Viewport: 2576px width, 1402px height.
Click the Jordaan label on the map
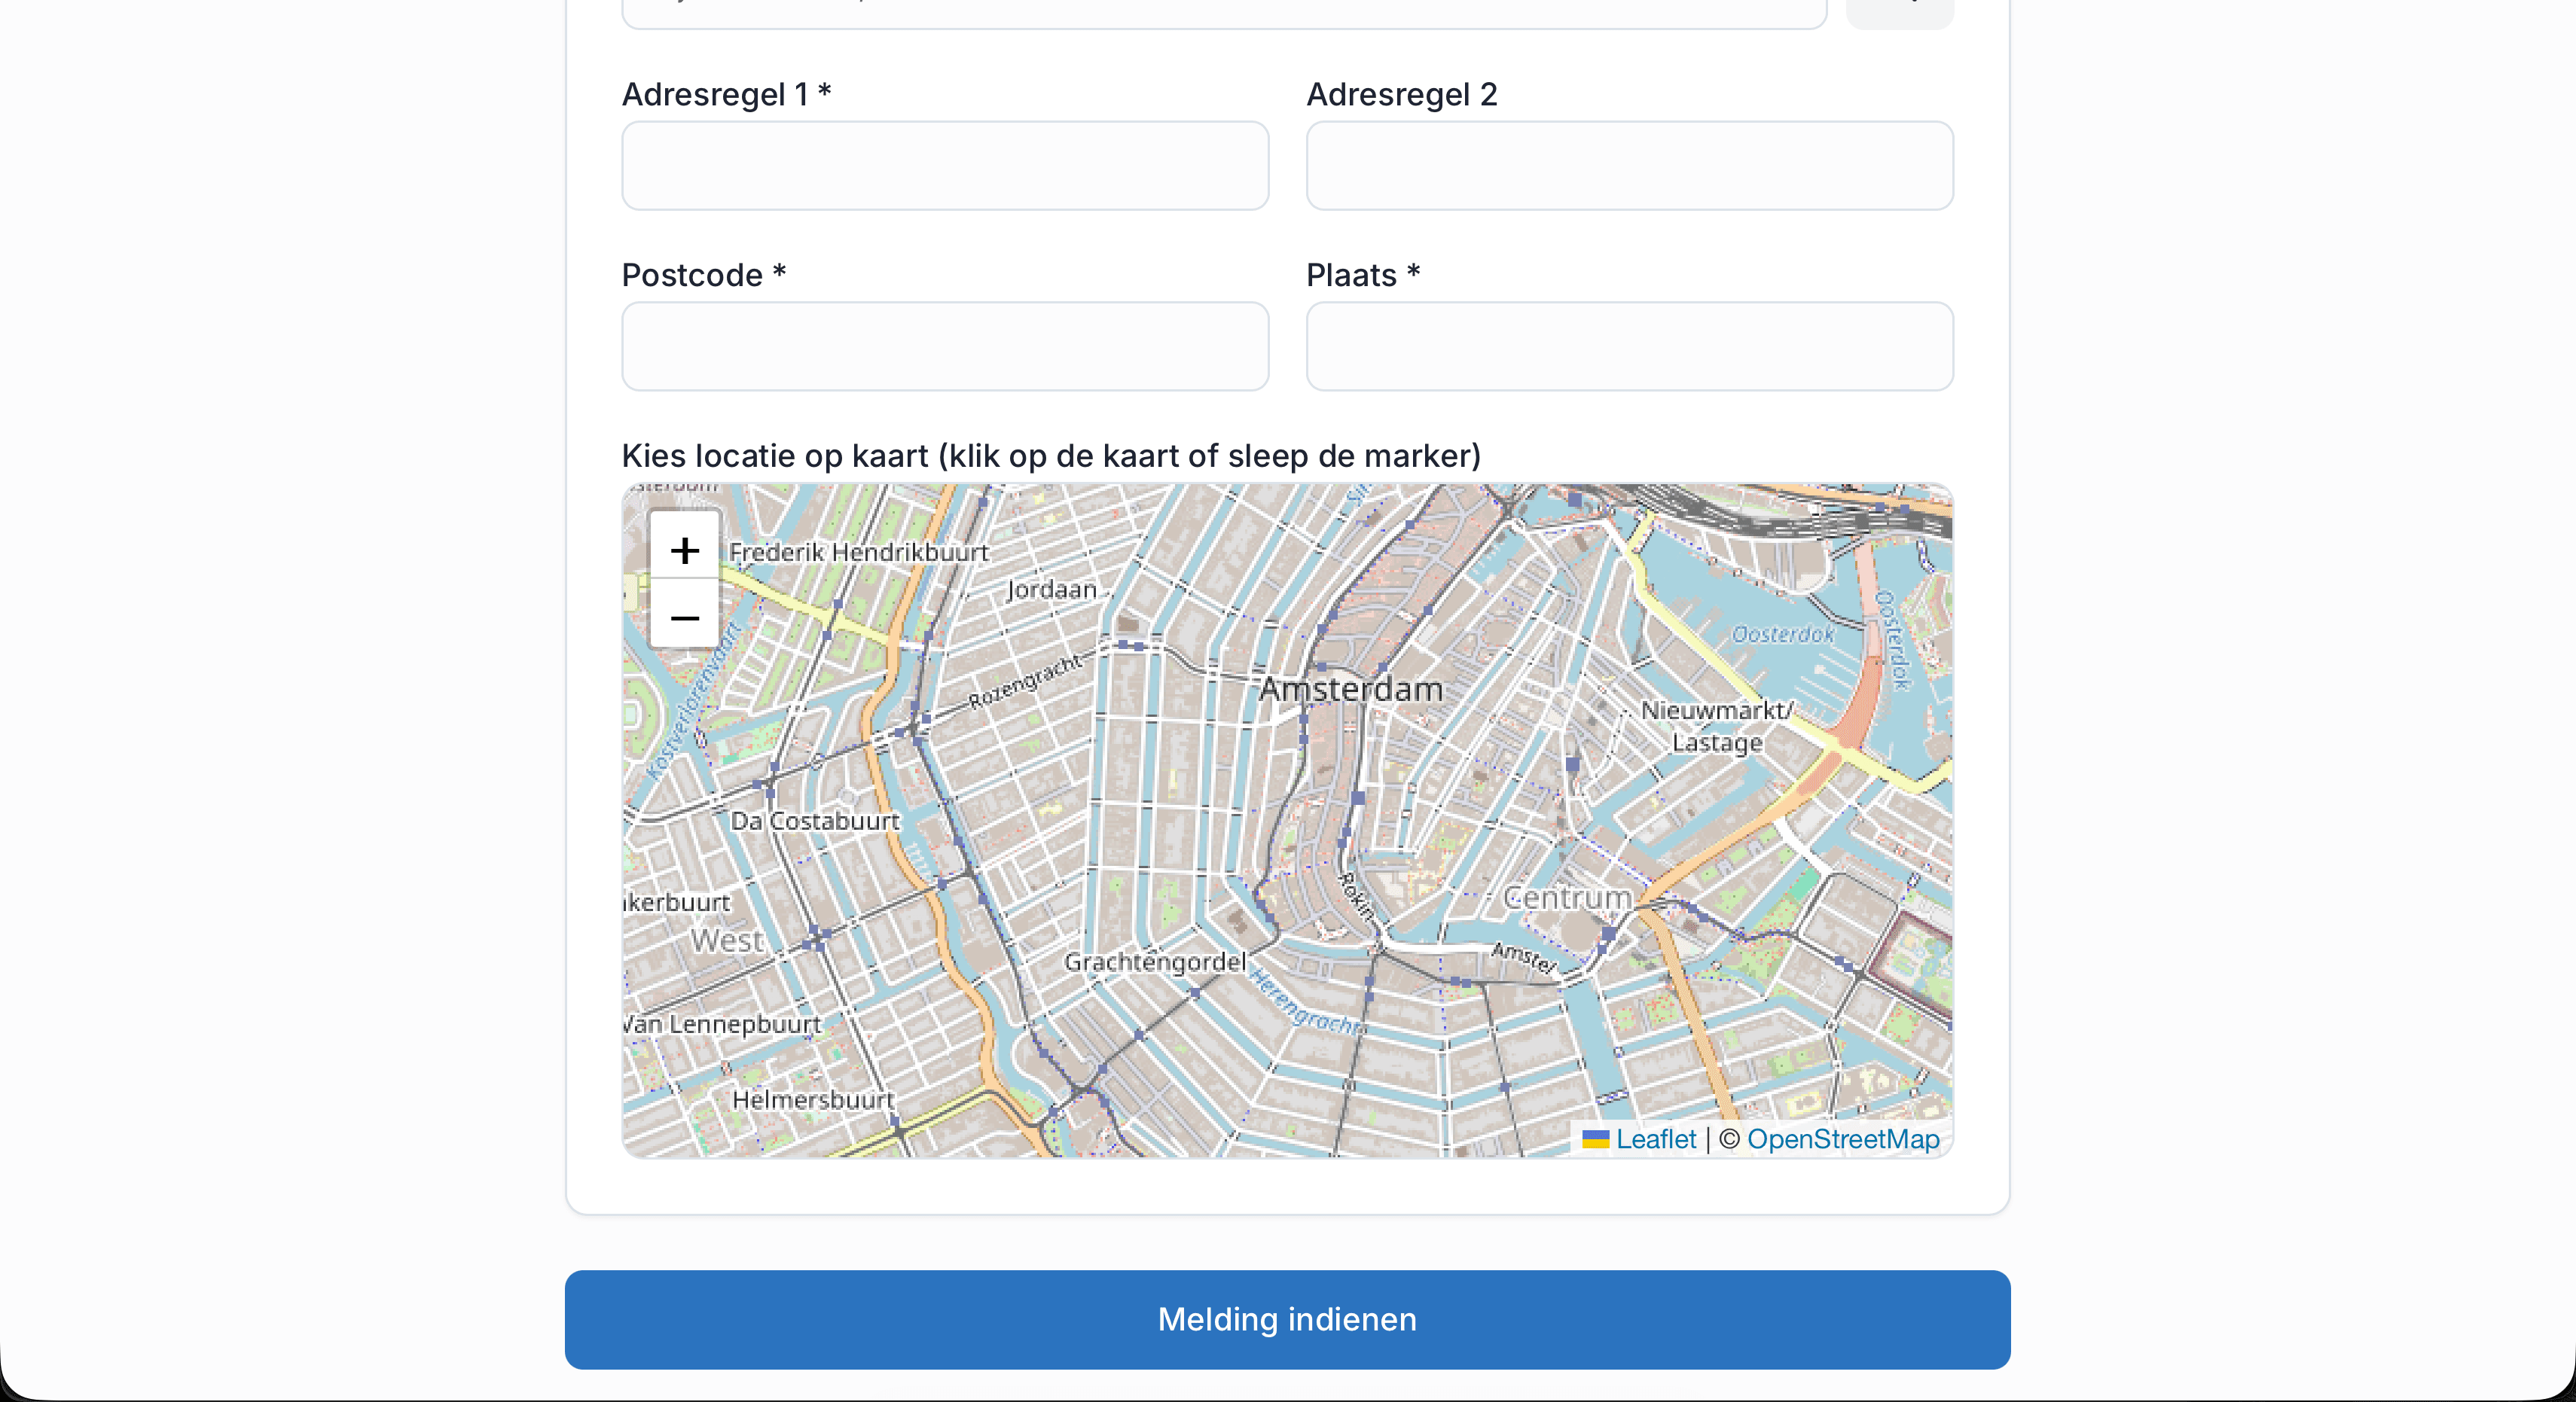[x=1052, y=589]
